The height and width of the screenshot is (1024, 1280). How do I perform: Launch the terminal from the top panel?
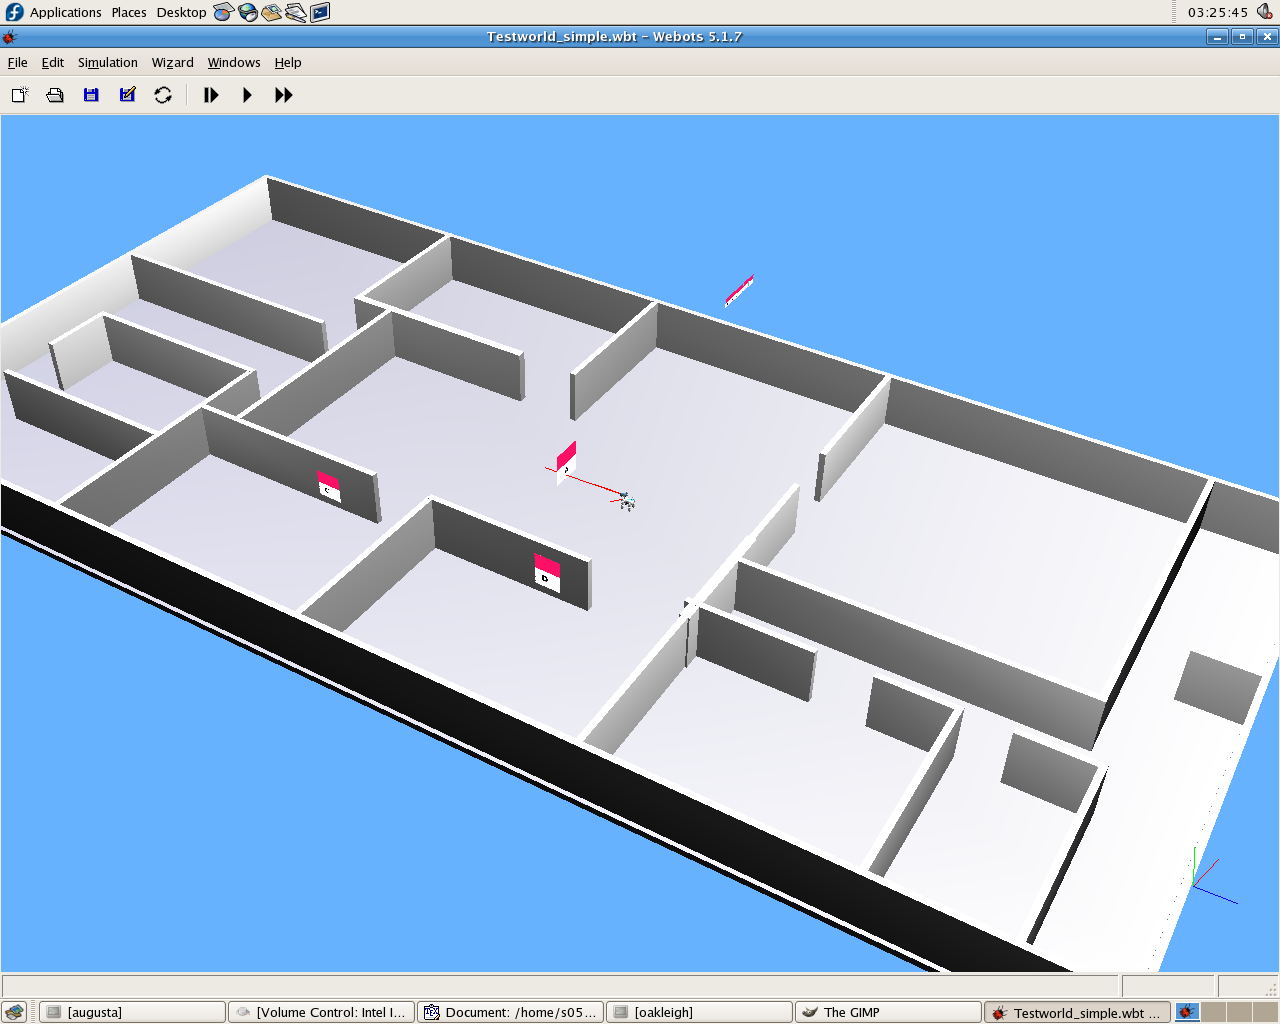[320, 12]
